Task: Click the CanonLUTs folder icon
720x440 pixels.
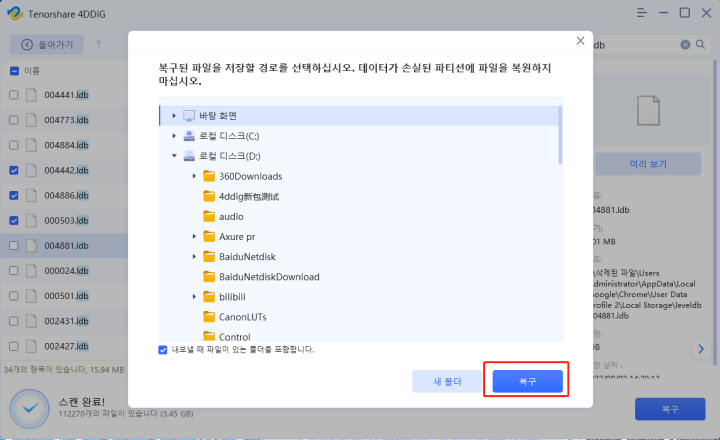Action: point(209,317)
